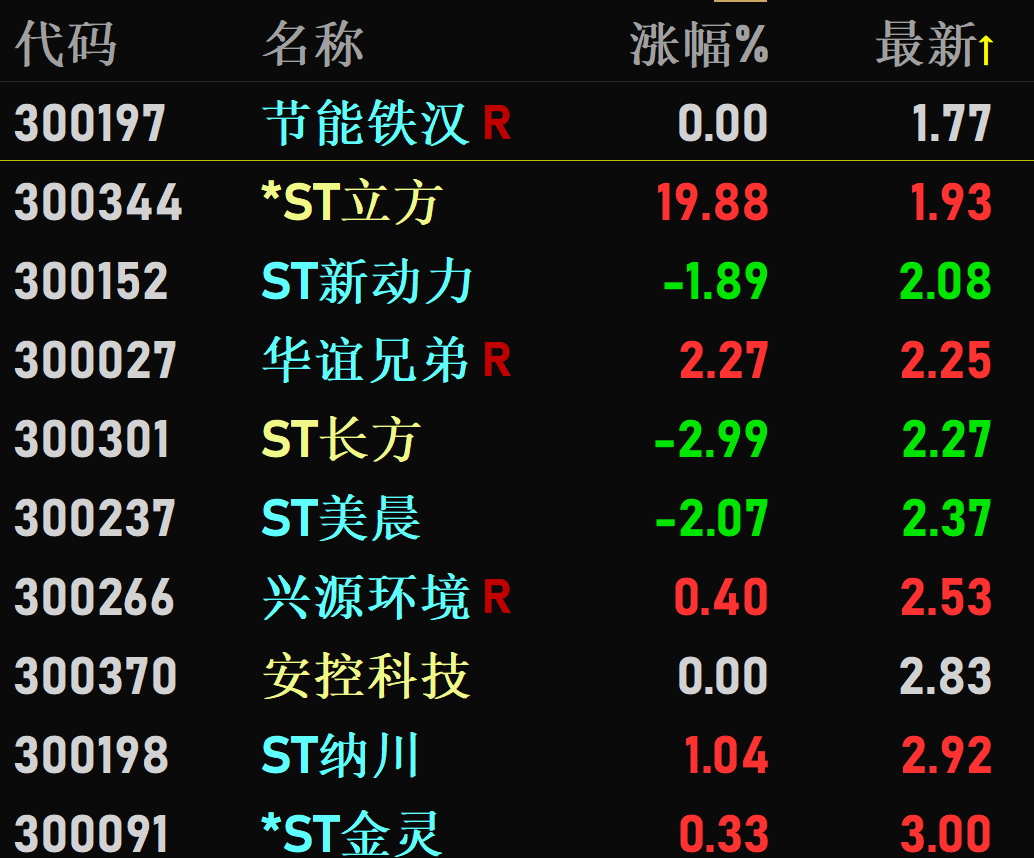Click change value -2.99
This screenshot has height=858, width=1034.
click(712, 439)
